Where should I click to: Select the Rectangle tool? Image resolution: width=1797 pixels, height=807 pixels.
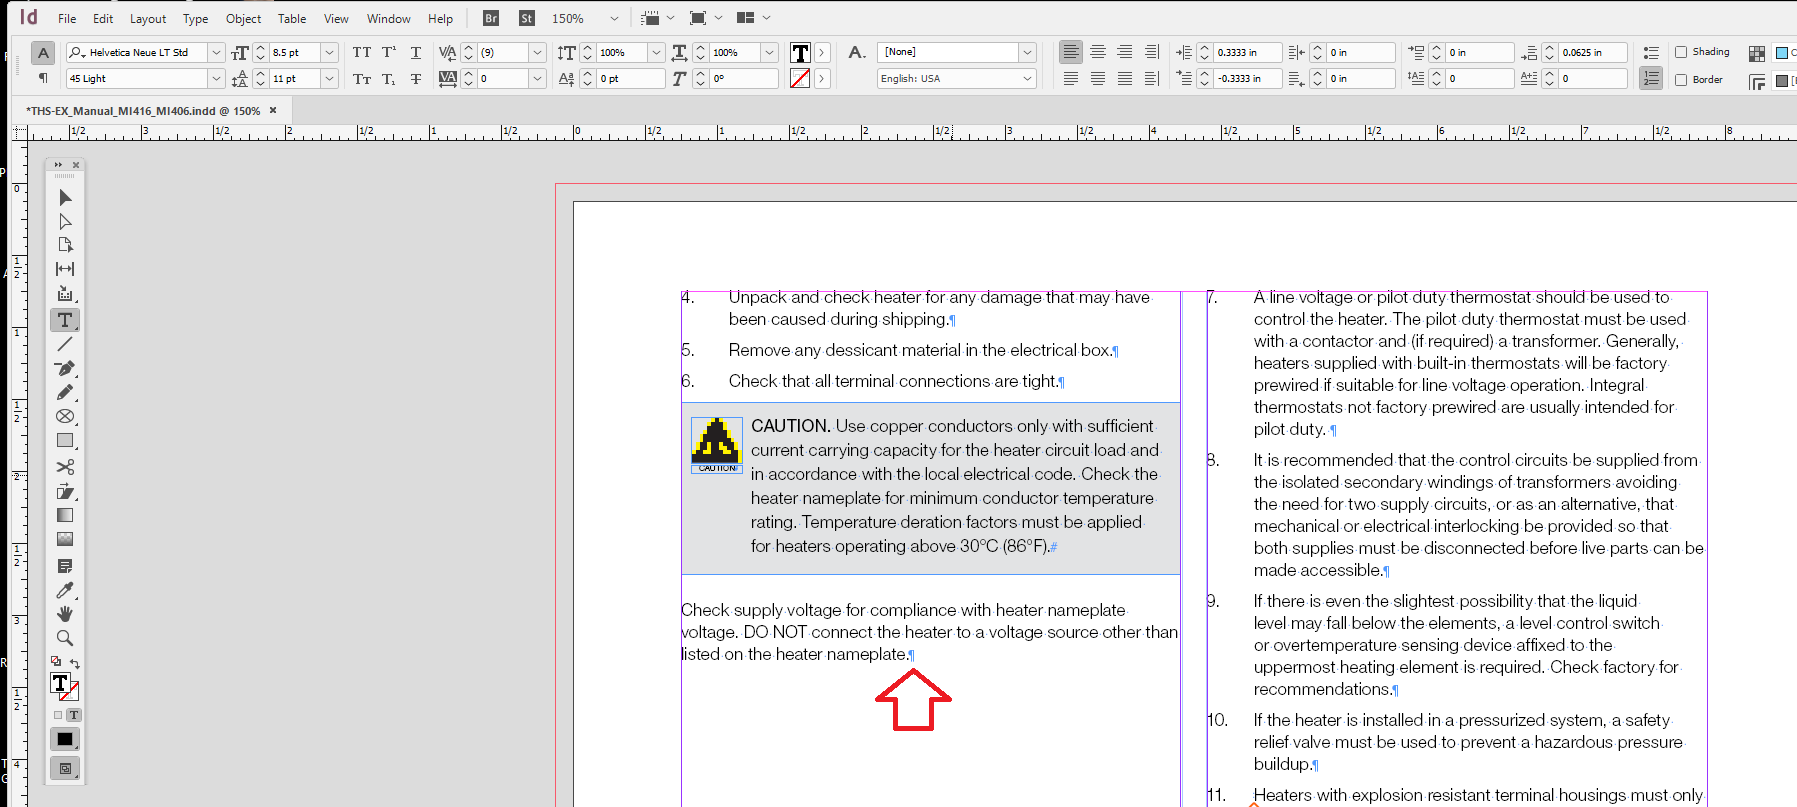click(x=65, y=440)
